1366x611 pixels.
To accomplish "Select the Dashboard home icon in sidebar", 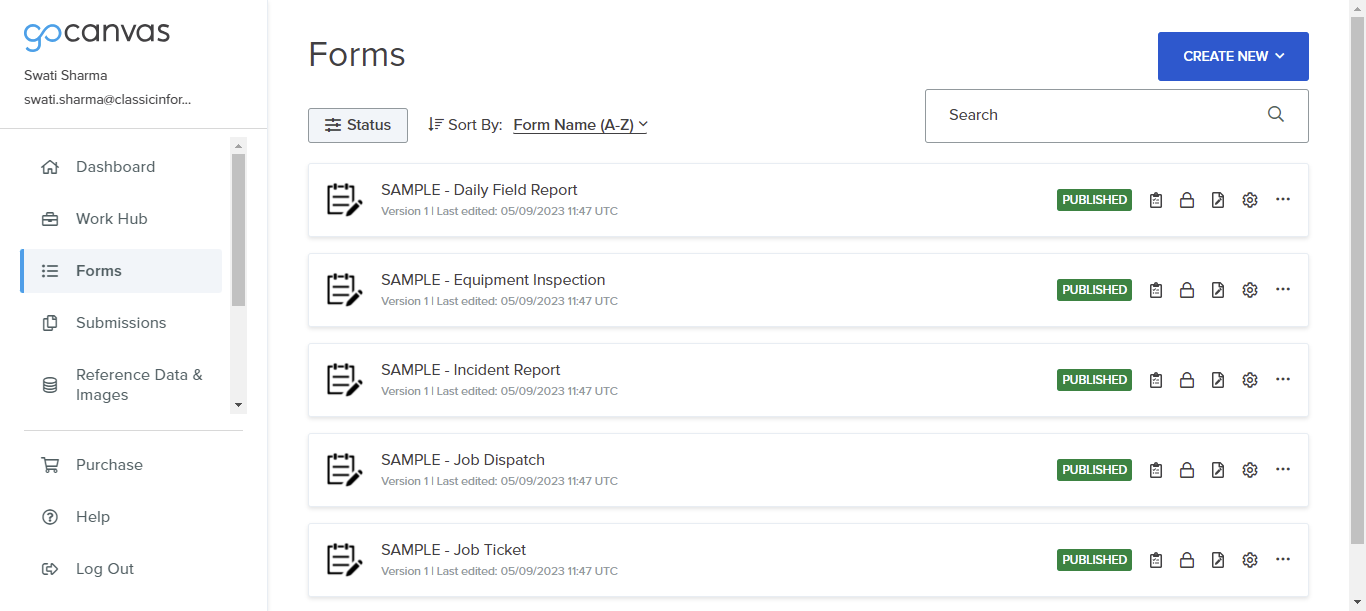I will click(50, 167).
